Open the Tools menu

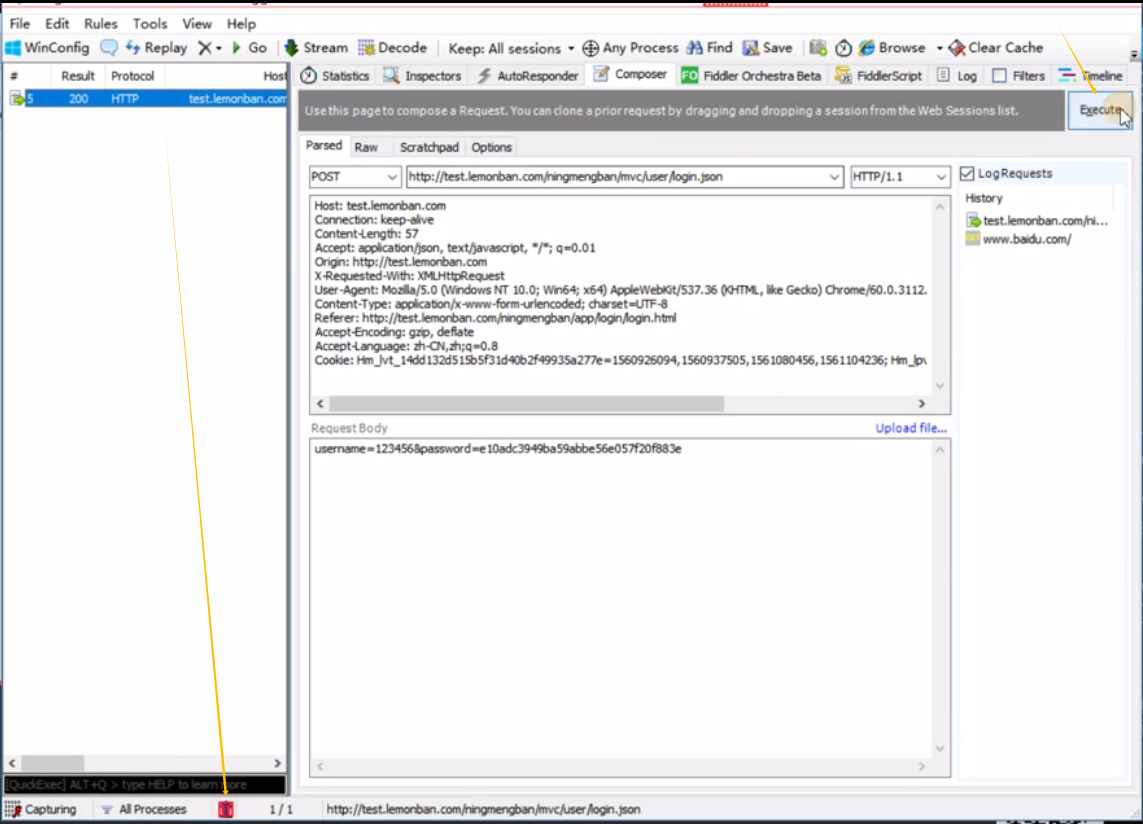pyautogui.click(x=149, y=24)
